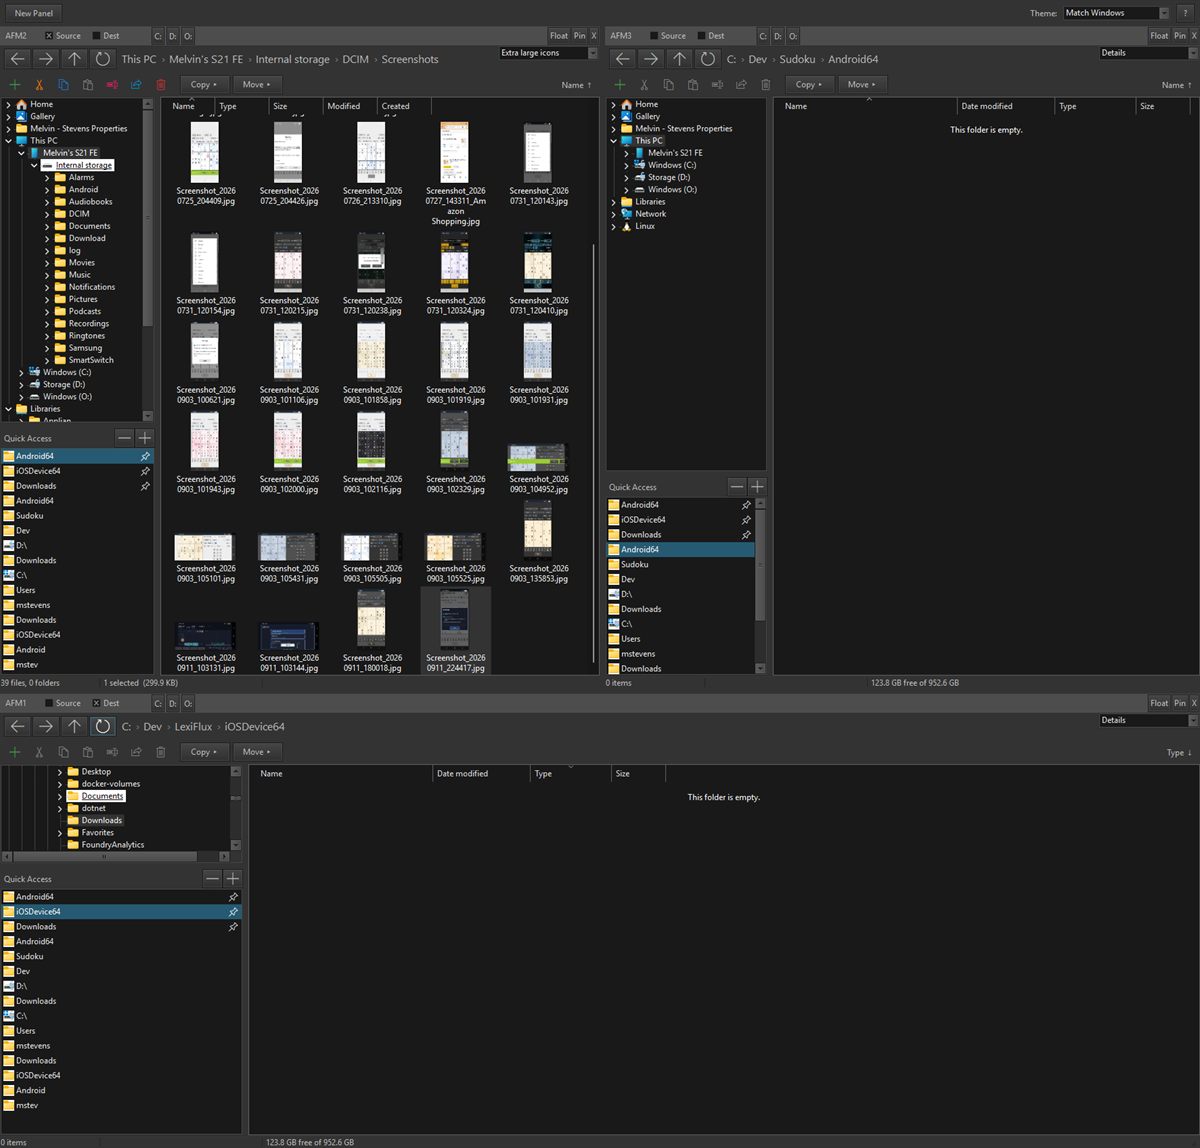Click the orange cut scissors icon in AFM2
The height and width of the screenshot is (1148, 1200).
39,85
